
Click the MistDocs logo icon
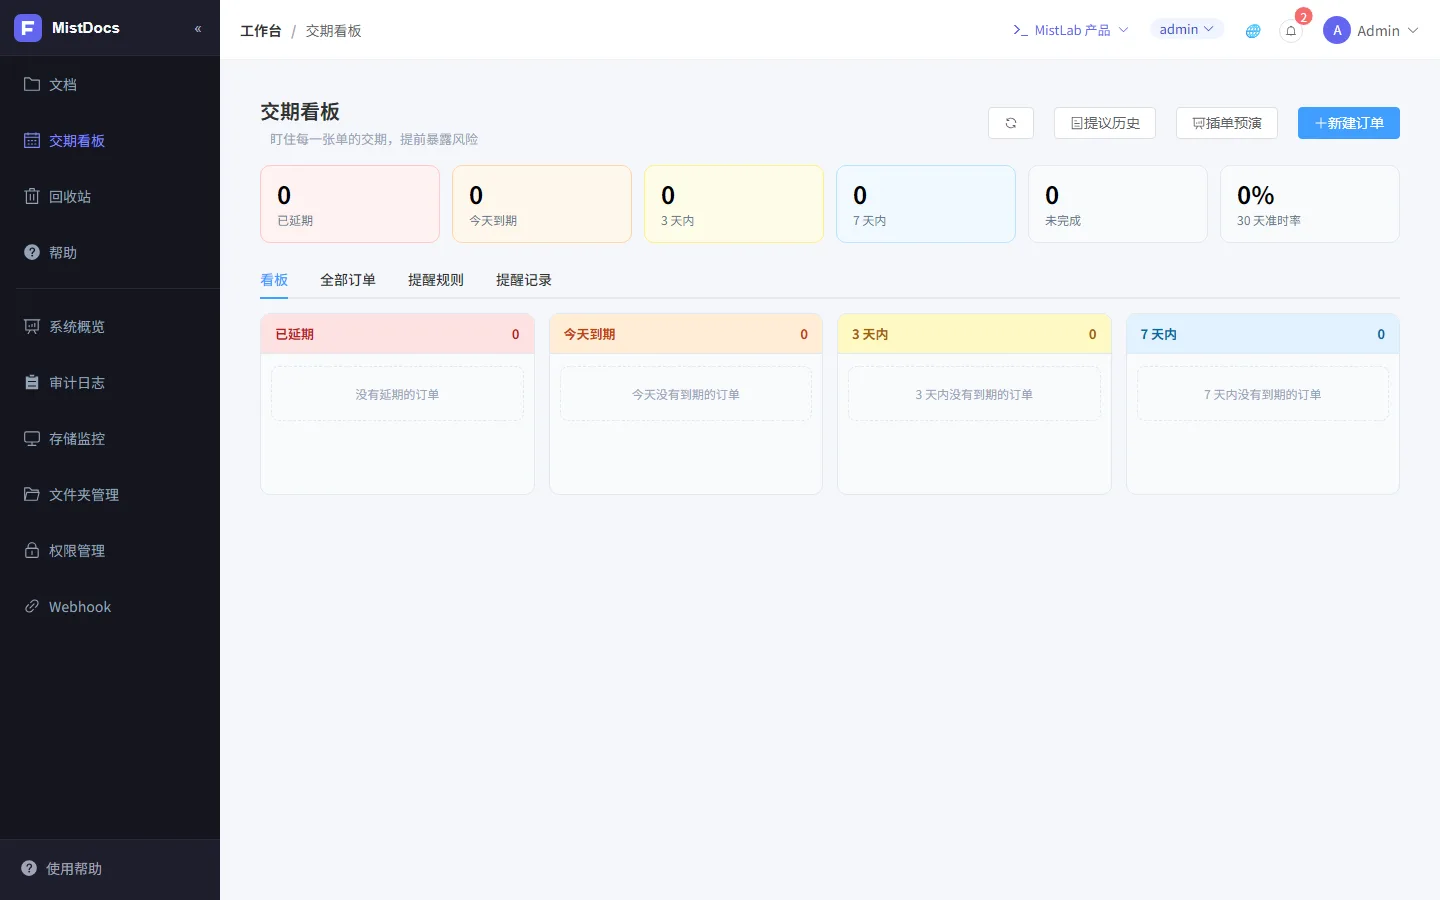coord(28,28)
